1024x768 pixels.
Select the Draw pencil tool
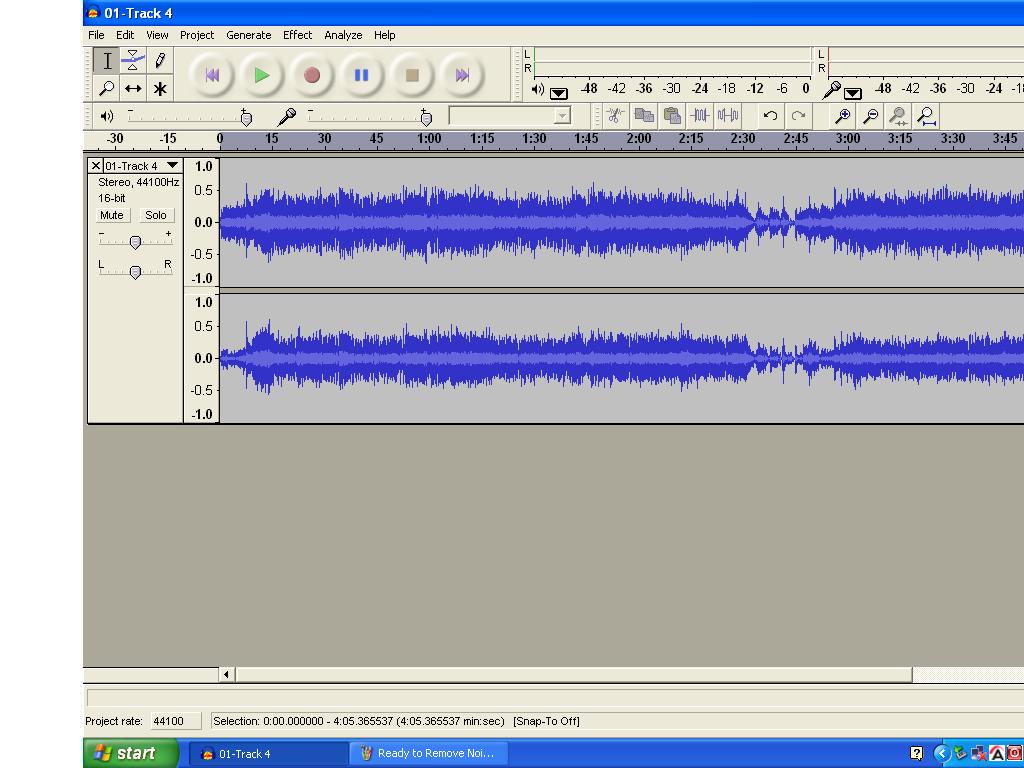[x=160, y=61]
